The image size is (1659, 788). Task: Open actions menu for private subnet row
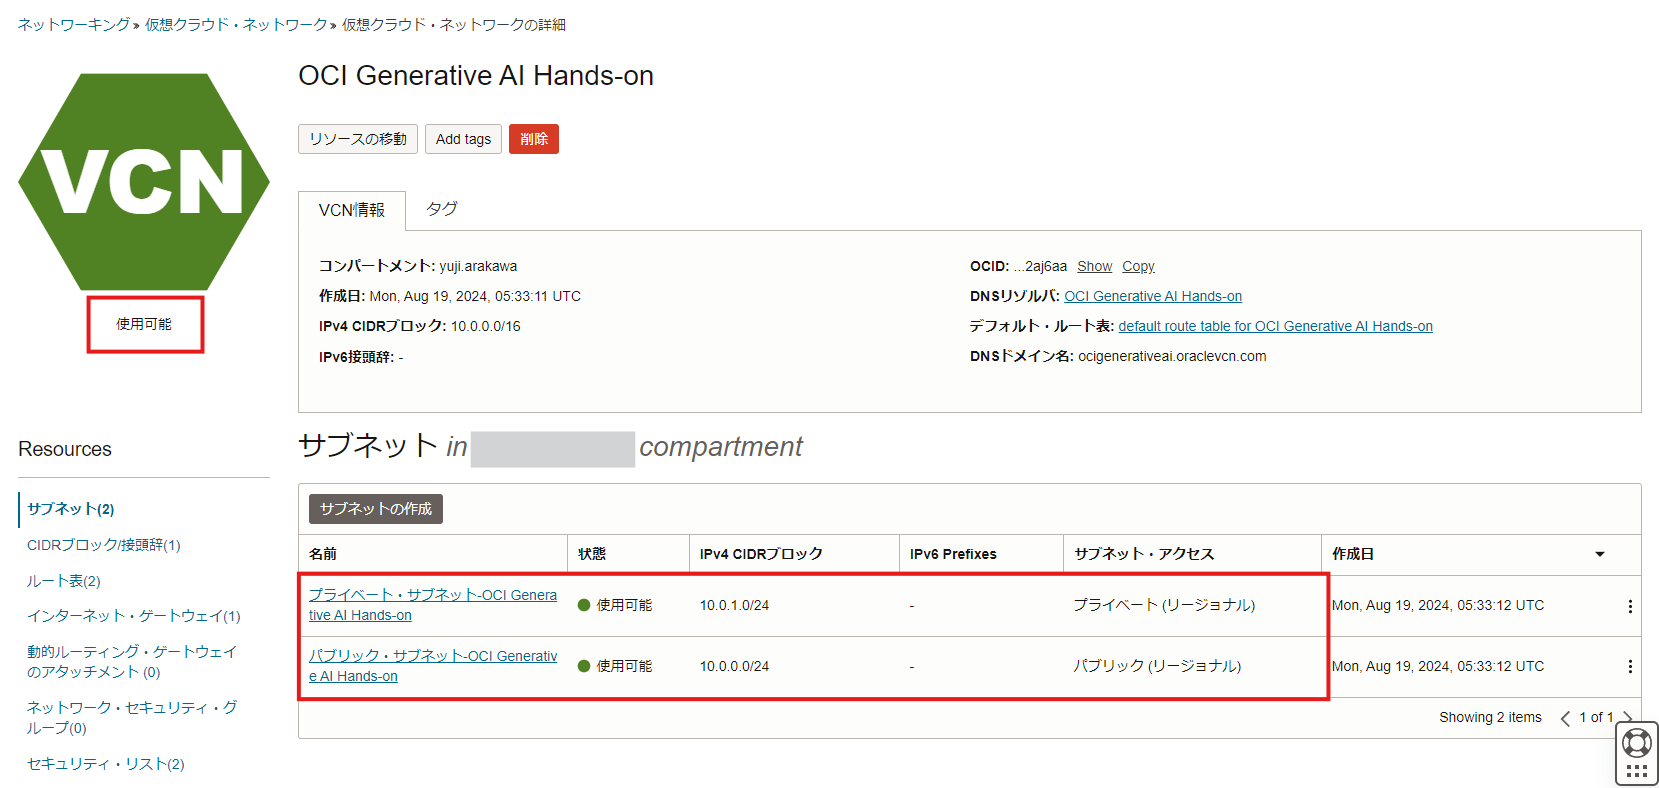tap(1630, 606)
